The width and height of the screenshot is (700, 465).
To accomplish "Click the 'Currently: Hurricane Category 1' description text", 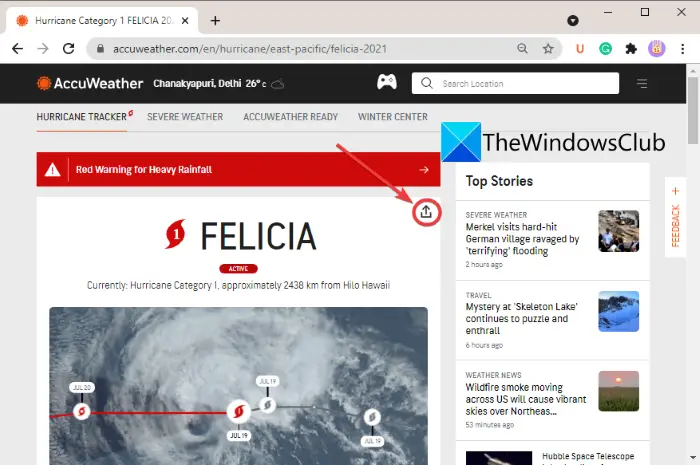I will [238, 285].
